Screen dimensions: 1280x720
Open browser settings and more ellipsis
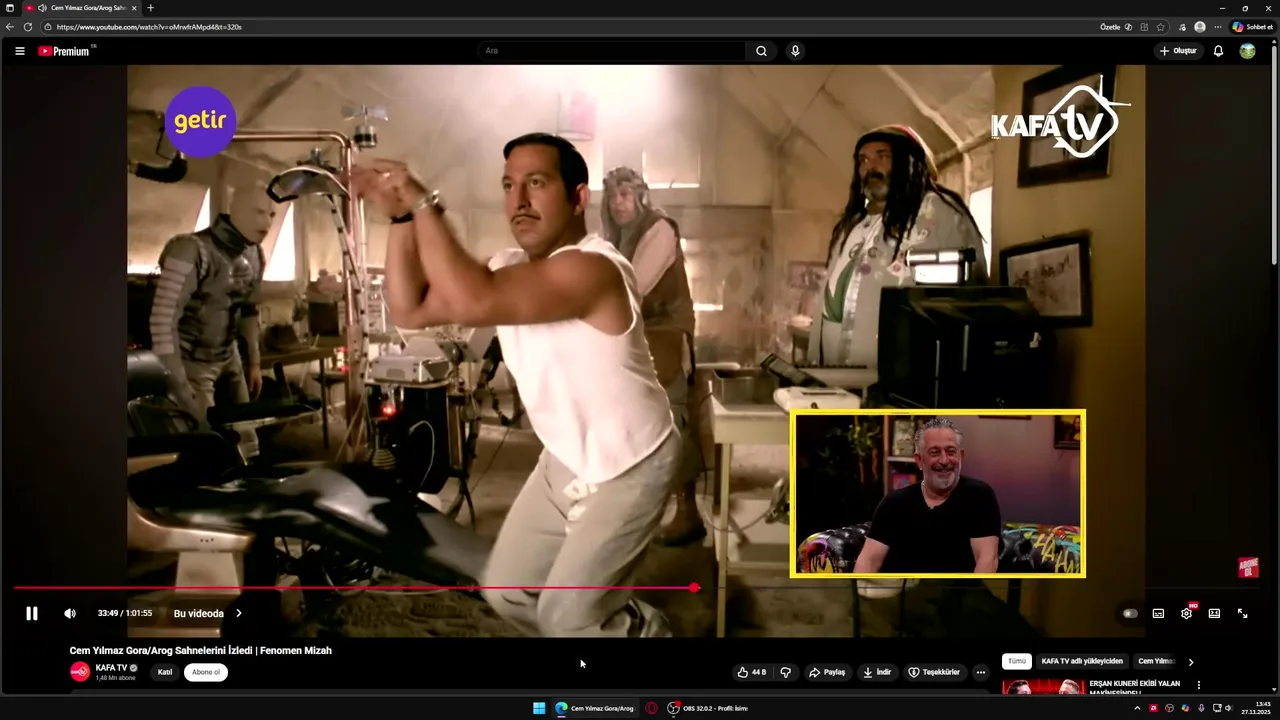(1217, 27)
